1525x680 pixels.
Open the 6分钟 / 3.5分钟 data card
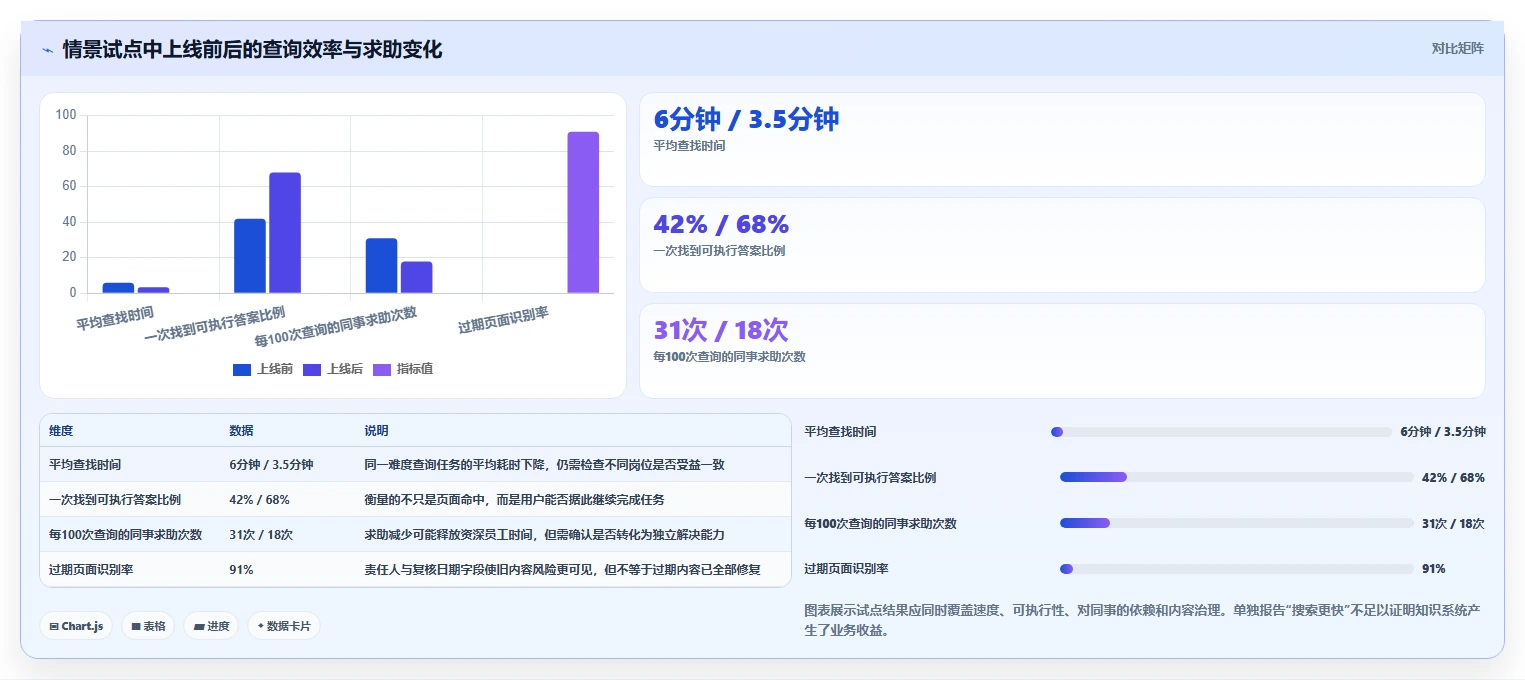[x=1062, y=139]
